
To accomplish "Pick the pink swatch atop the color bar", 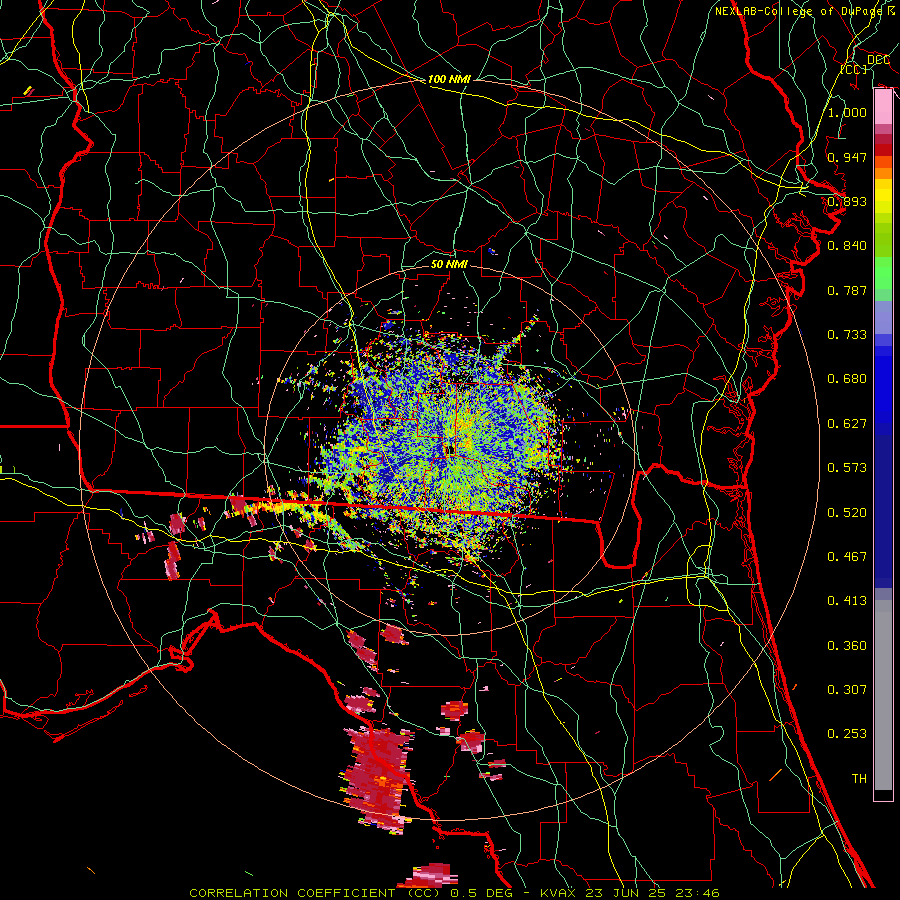I will point(883,107).
